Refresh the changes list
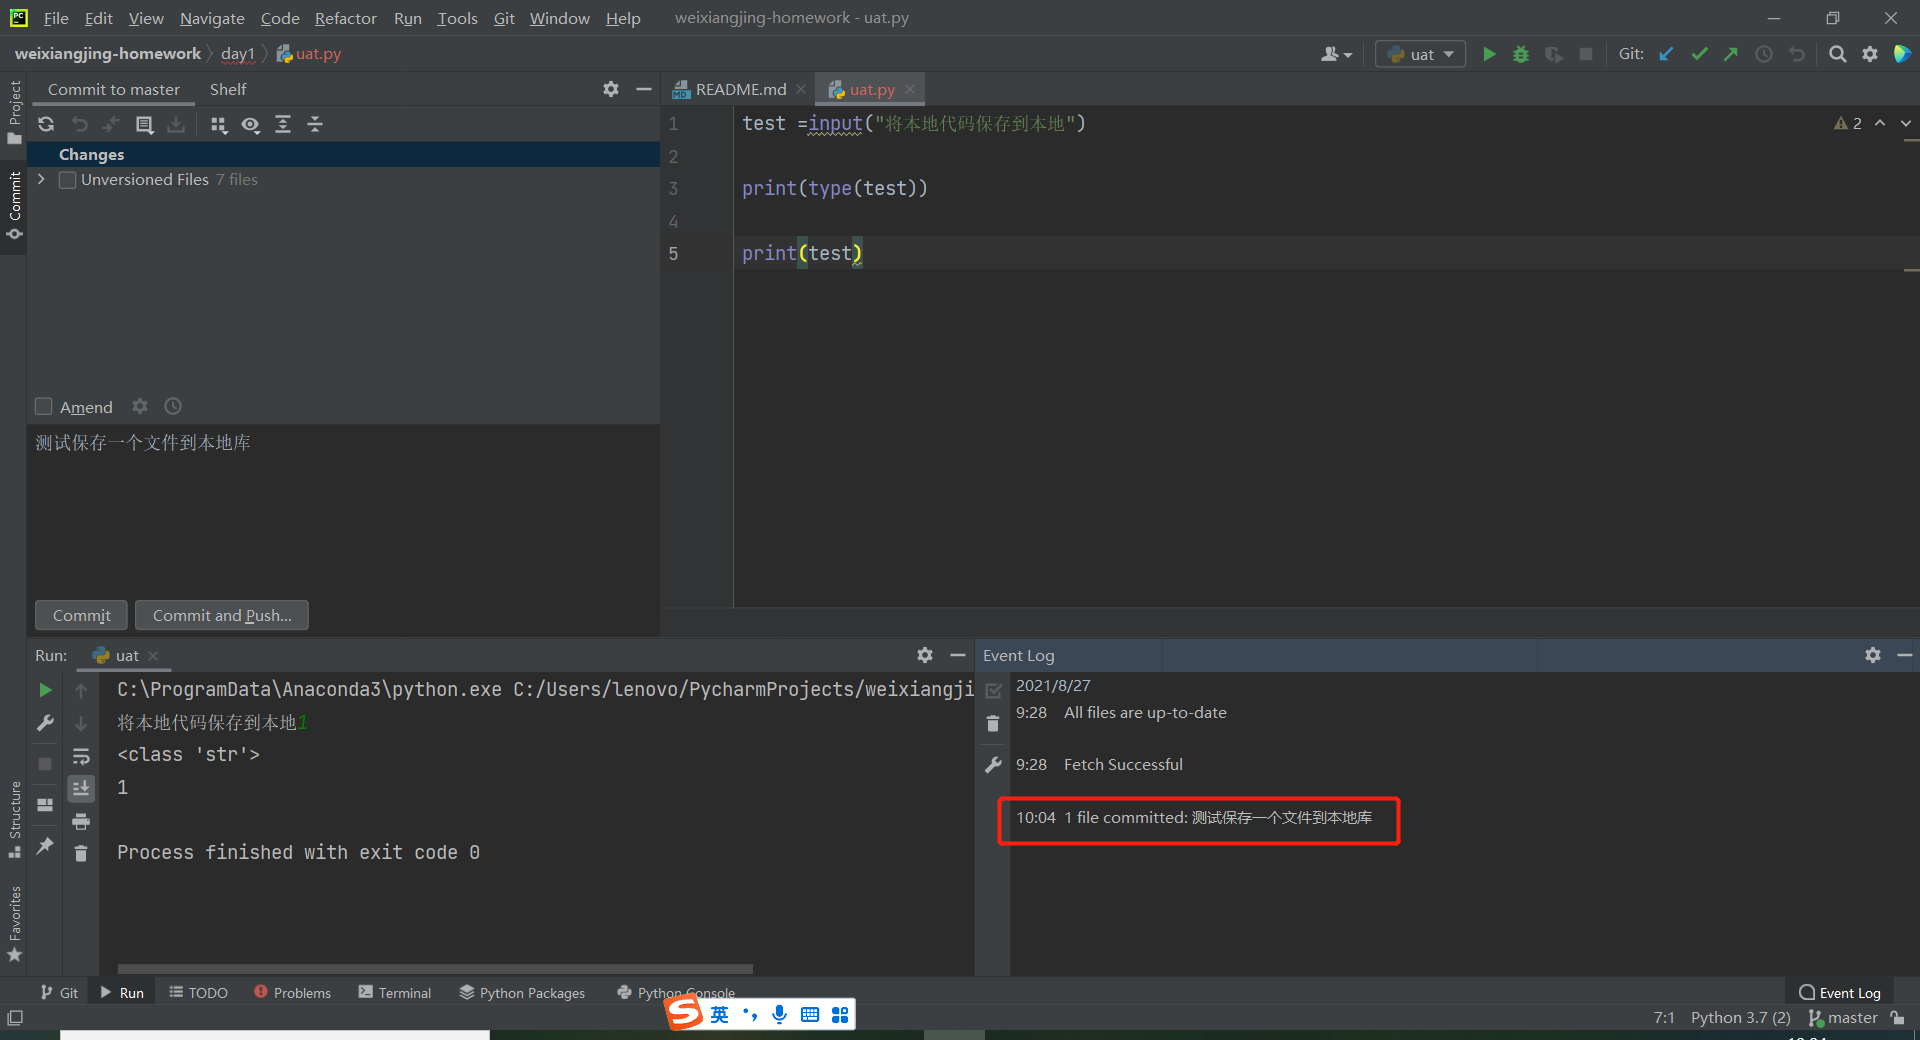 (x=46, y=124)
